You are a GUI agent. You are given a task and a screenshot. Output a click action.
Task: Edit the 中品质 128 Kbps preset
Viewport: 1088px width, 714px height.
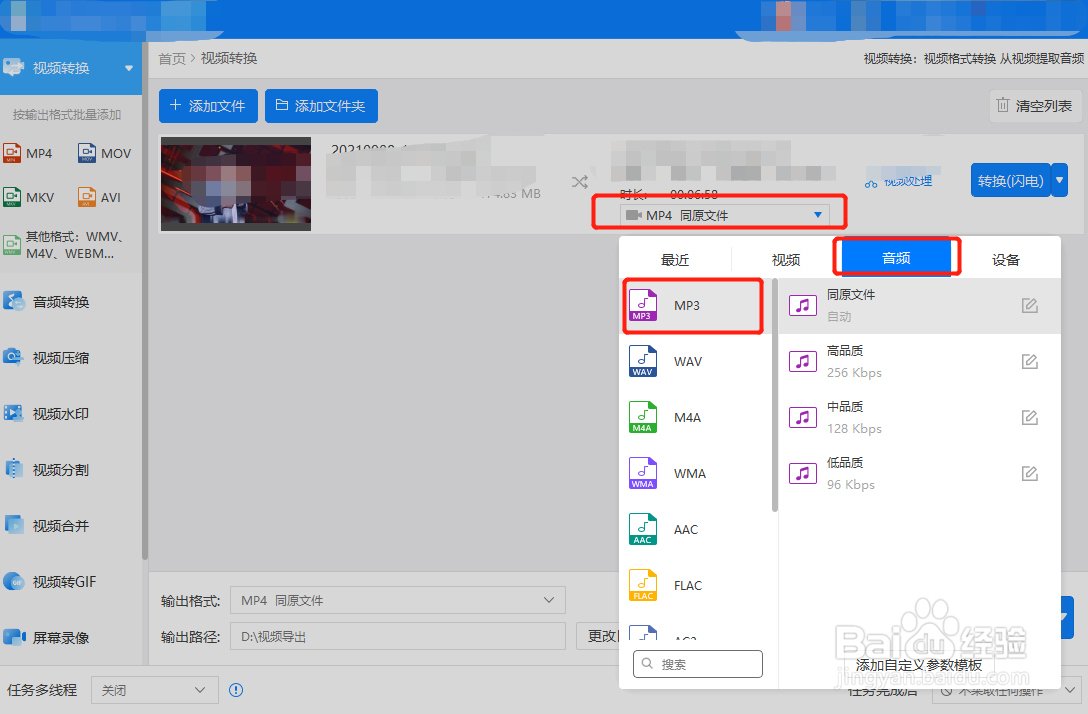[x=1030, y=417]
